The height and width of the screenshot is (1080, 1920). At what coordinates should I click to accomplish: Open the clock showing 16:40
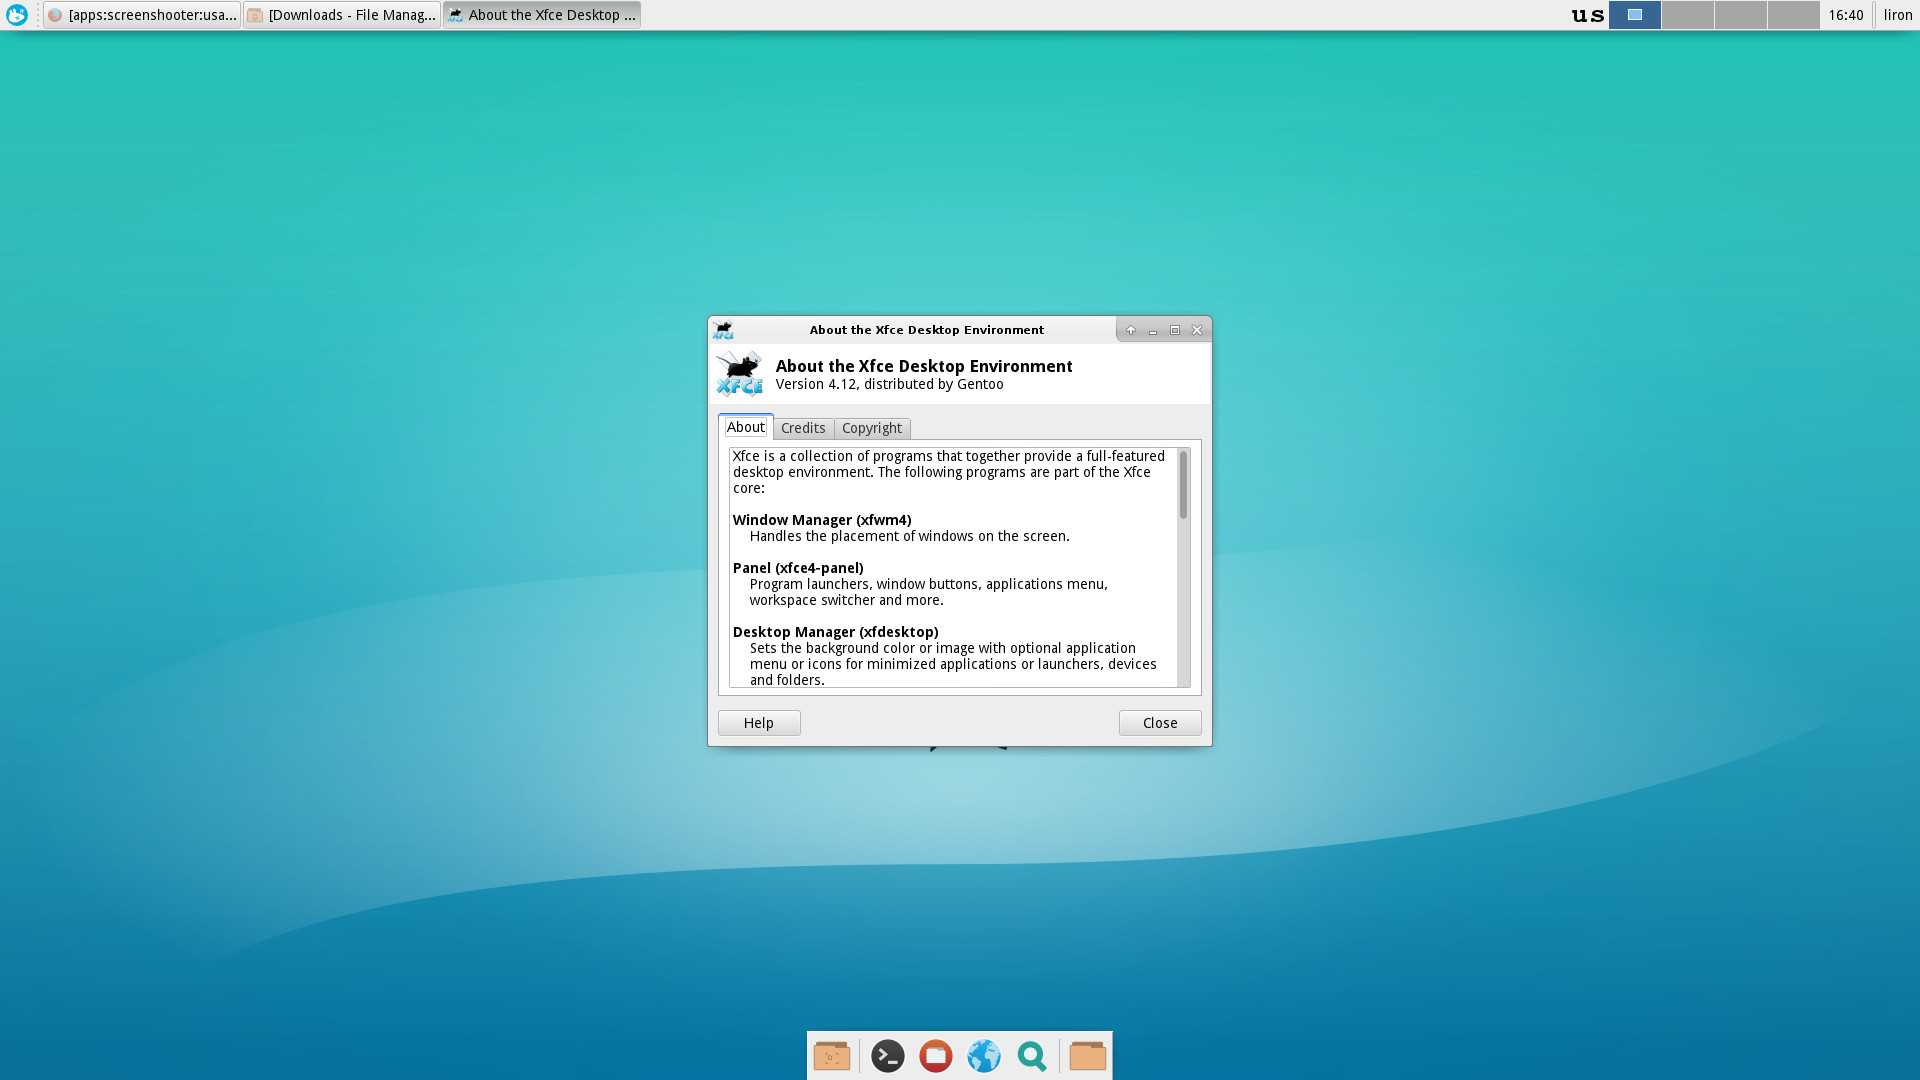click(1846, 15)
